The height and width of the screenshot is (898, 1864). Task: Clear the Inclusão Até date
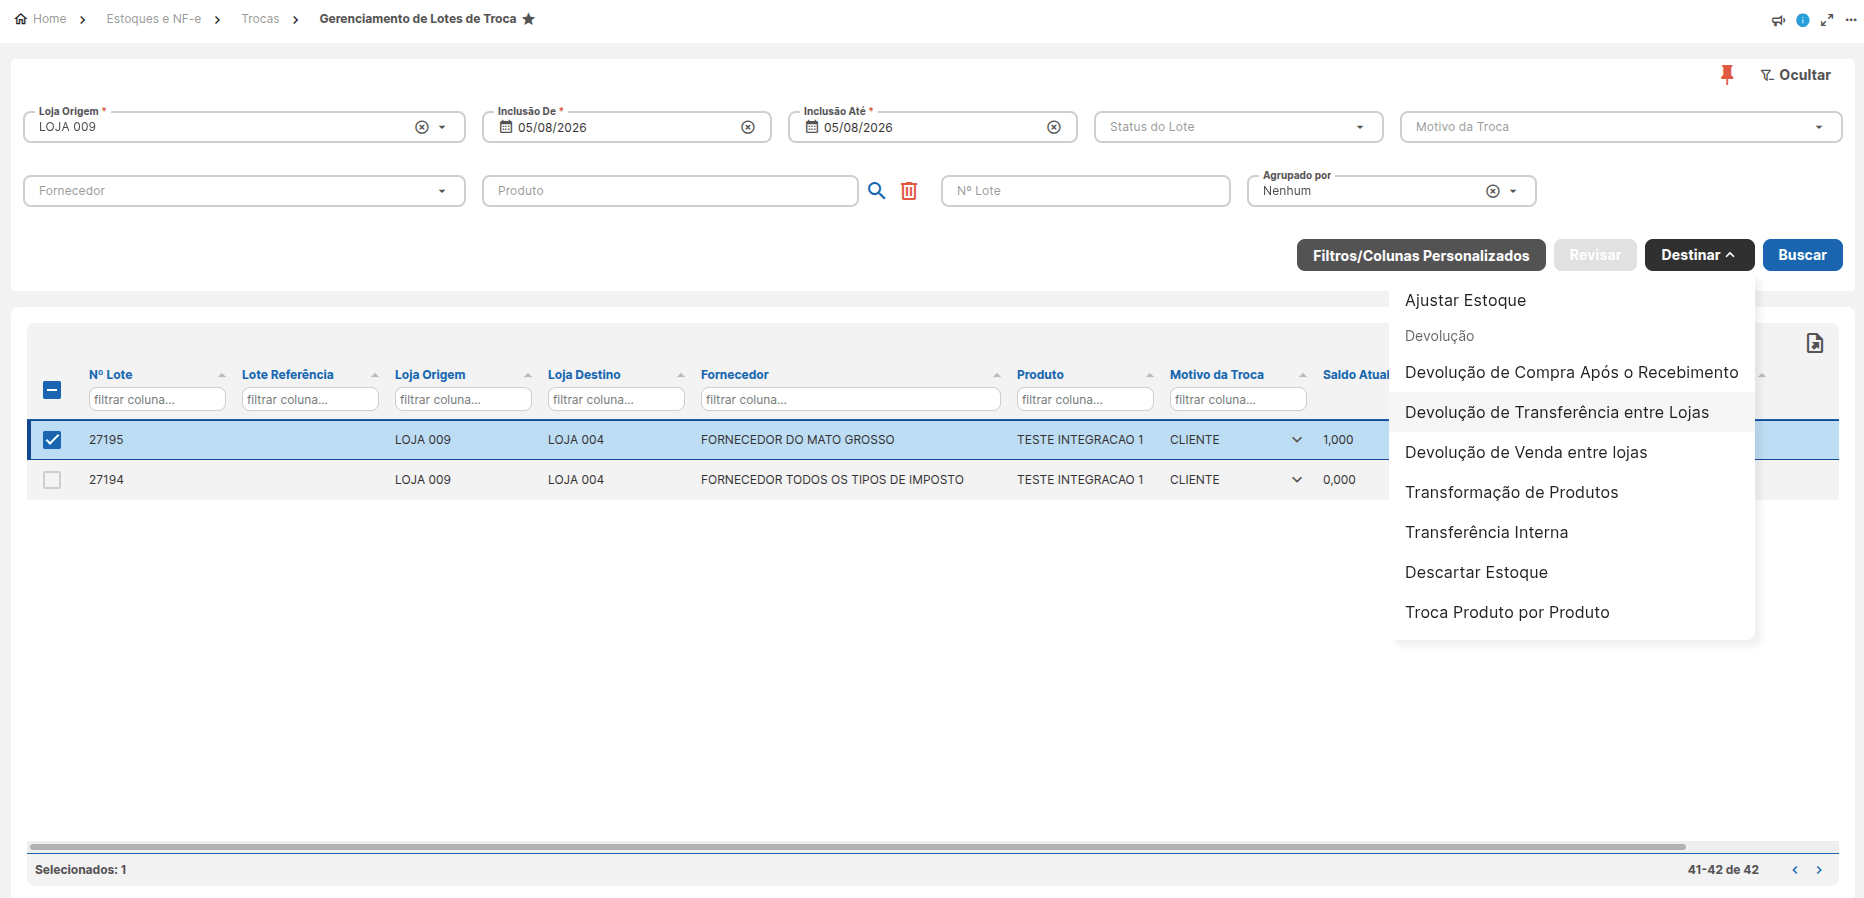point(1054,127)
